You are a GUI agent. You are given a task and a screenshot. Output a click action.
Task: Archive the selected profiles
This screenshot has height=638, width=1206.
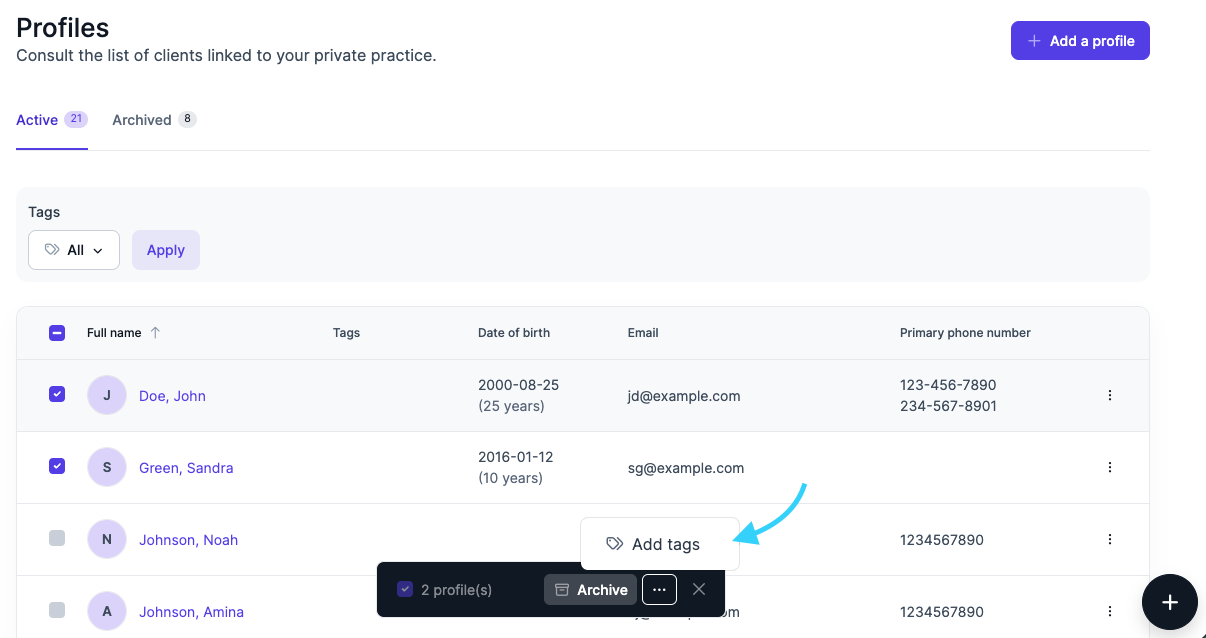point(590,590)
